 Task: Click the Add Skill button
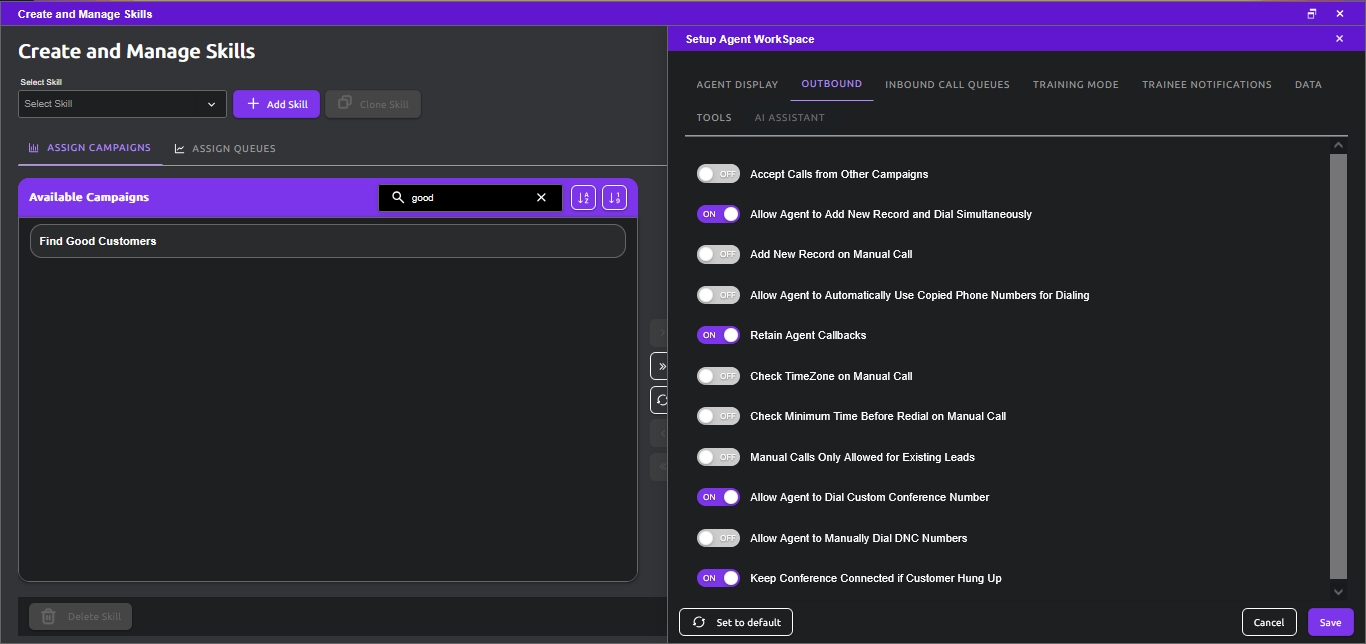(277, 104)
